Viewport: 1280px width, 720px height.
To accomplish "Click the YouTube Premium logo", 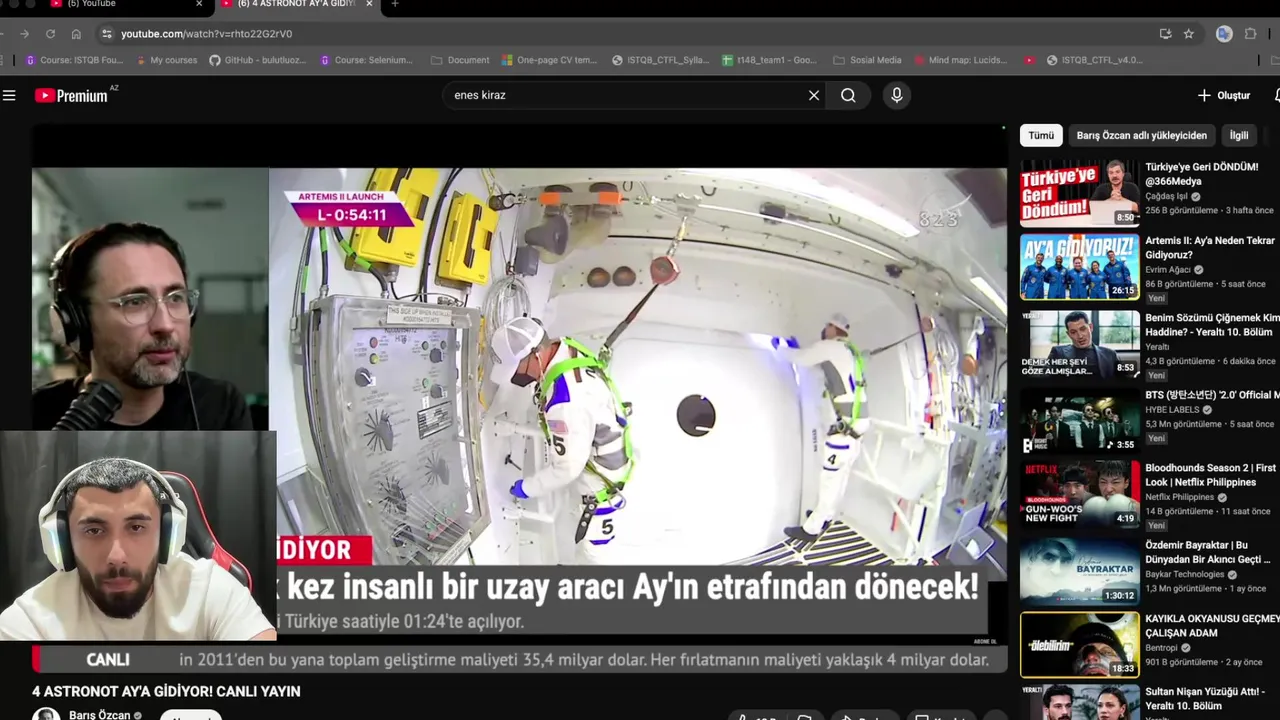I will (x=72, y=95).
